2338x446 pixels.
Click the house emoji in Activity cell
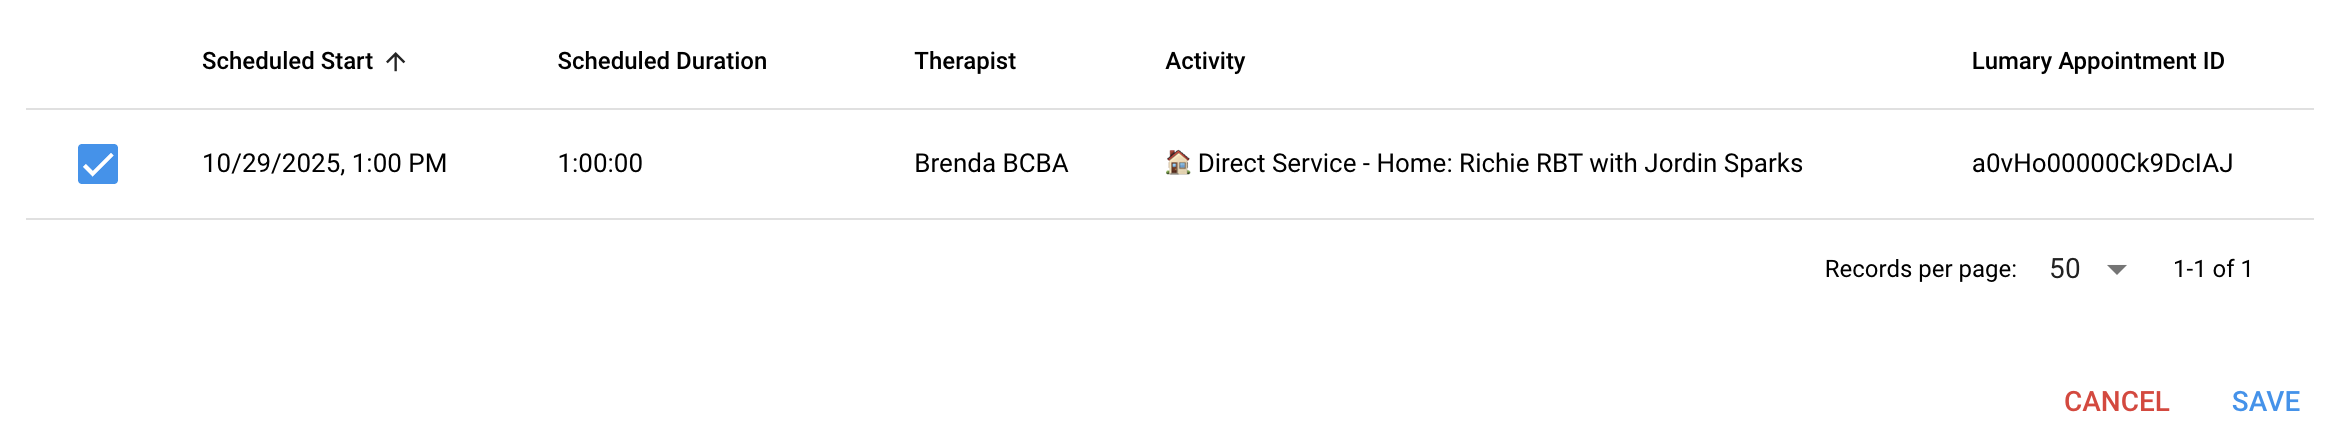(1178, 162)
